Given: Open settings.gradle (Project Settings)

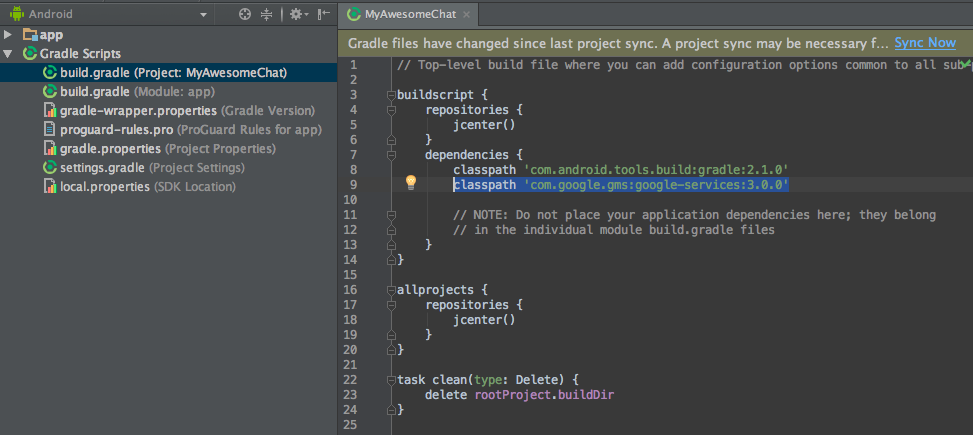Looking at the screenshot, I should pos(153,168).
